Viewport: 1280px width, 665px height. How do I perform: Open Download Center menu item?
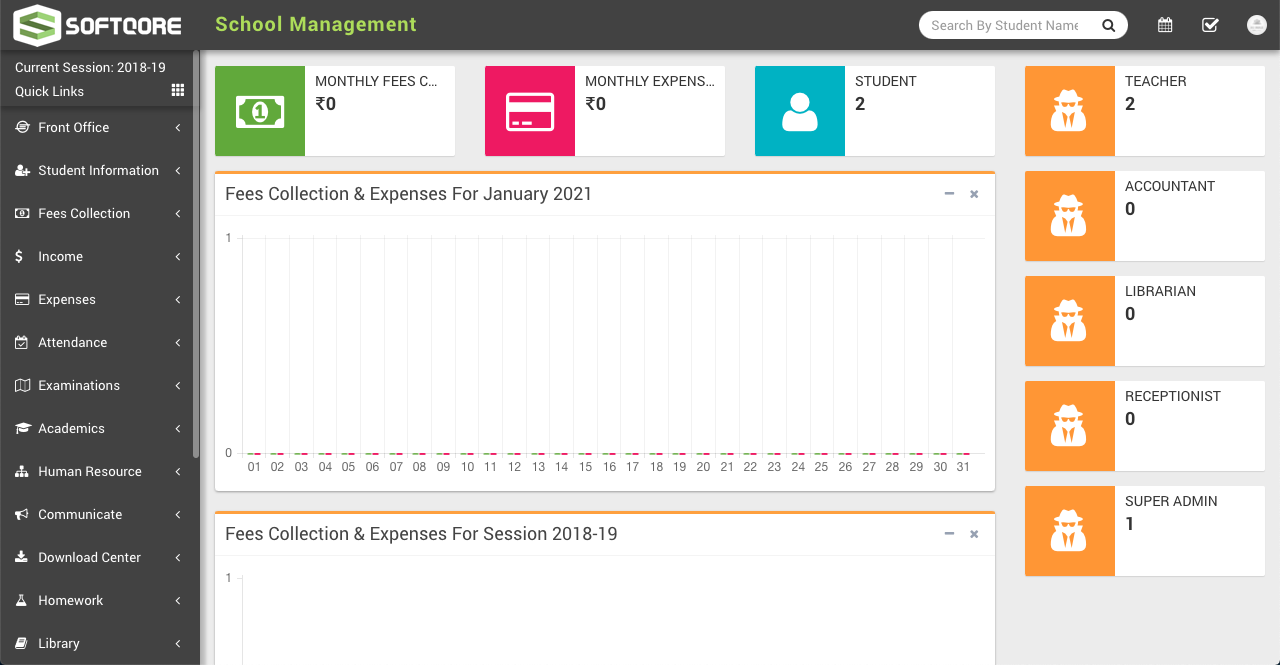tap(98, 557)
